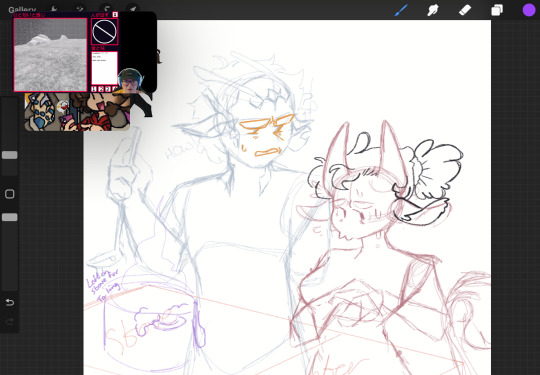Select the Smudge tool

tap(433, 10)
